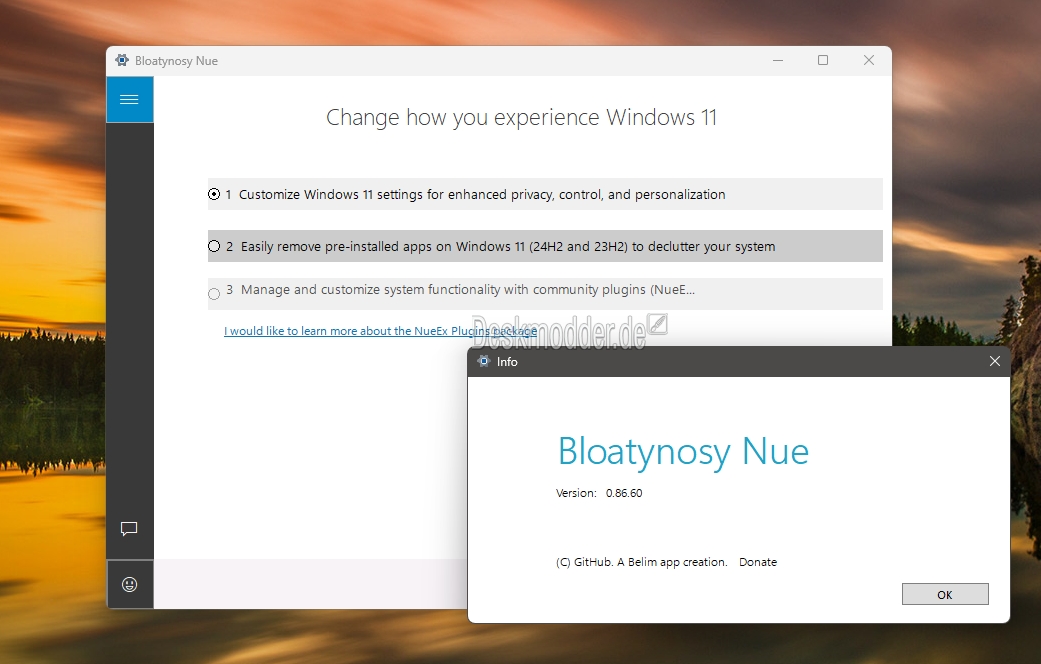Click the copyright text GitHub. A Belim app creation.

pos(641,562)
